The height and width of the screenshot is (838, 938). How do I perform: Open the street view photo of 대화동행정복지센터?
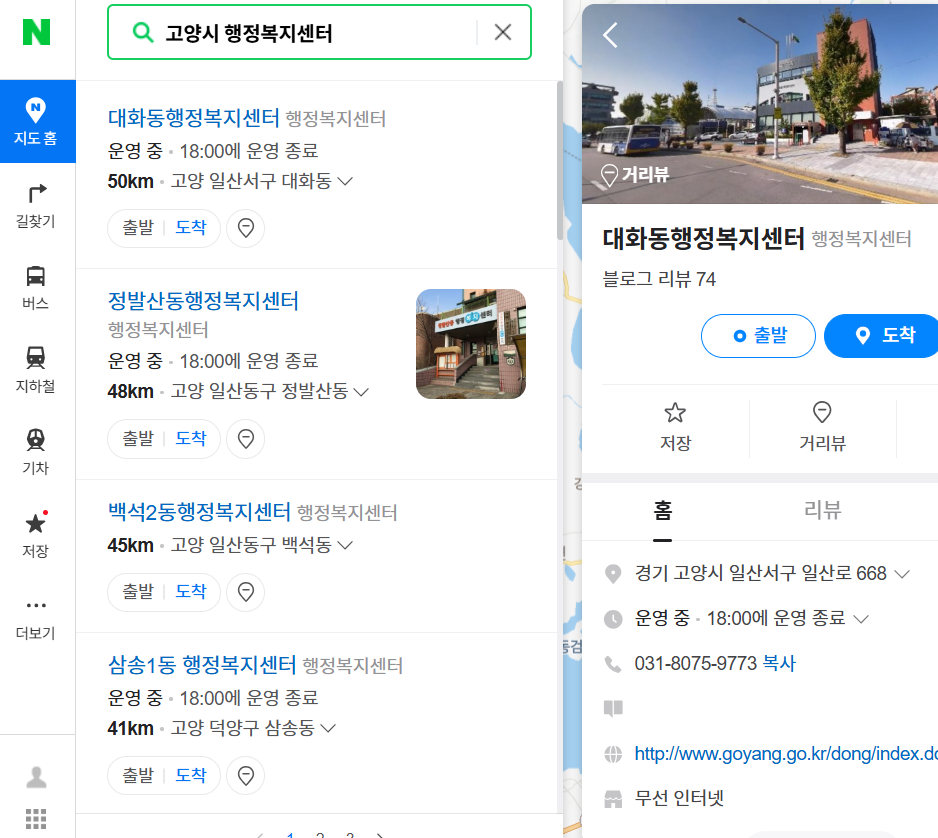coord(760,104)
